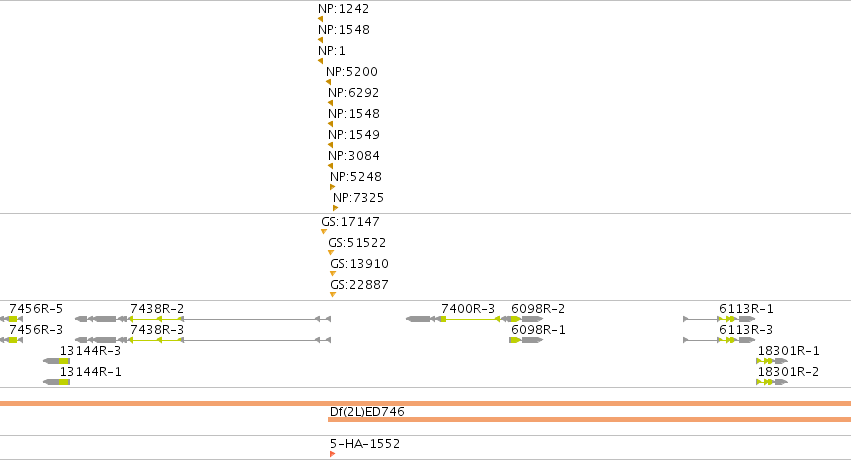
Task: Click the 6098R-2 label text
Action: (538, 309)
